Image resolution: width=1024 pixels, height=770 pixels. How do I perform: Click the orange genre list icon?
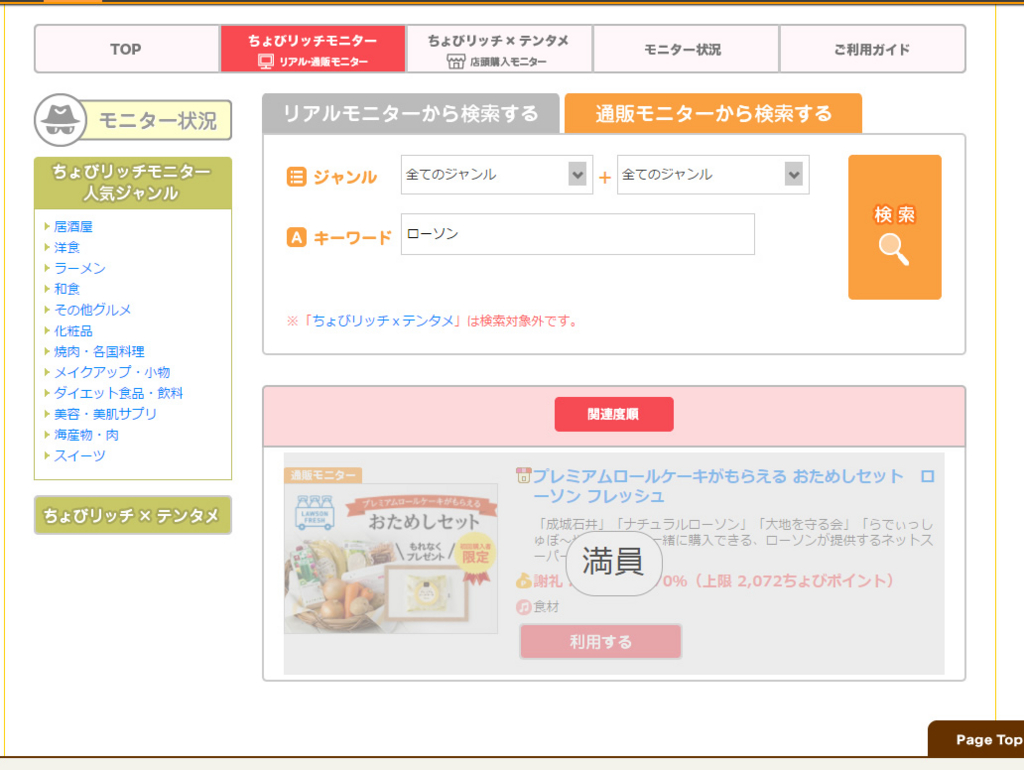[296, 177]
